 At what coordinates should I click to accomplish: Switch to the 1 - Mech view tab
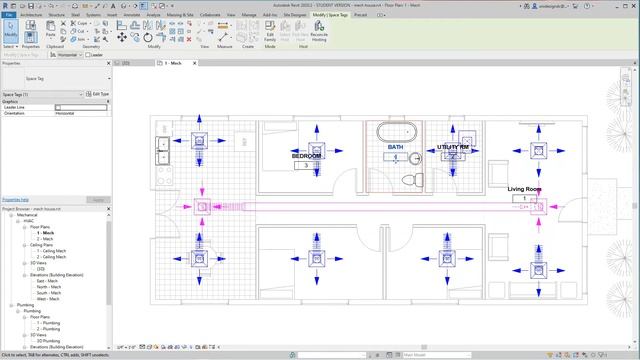click(173, 63)
